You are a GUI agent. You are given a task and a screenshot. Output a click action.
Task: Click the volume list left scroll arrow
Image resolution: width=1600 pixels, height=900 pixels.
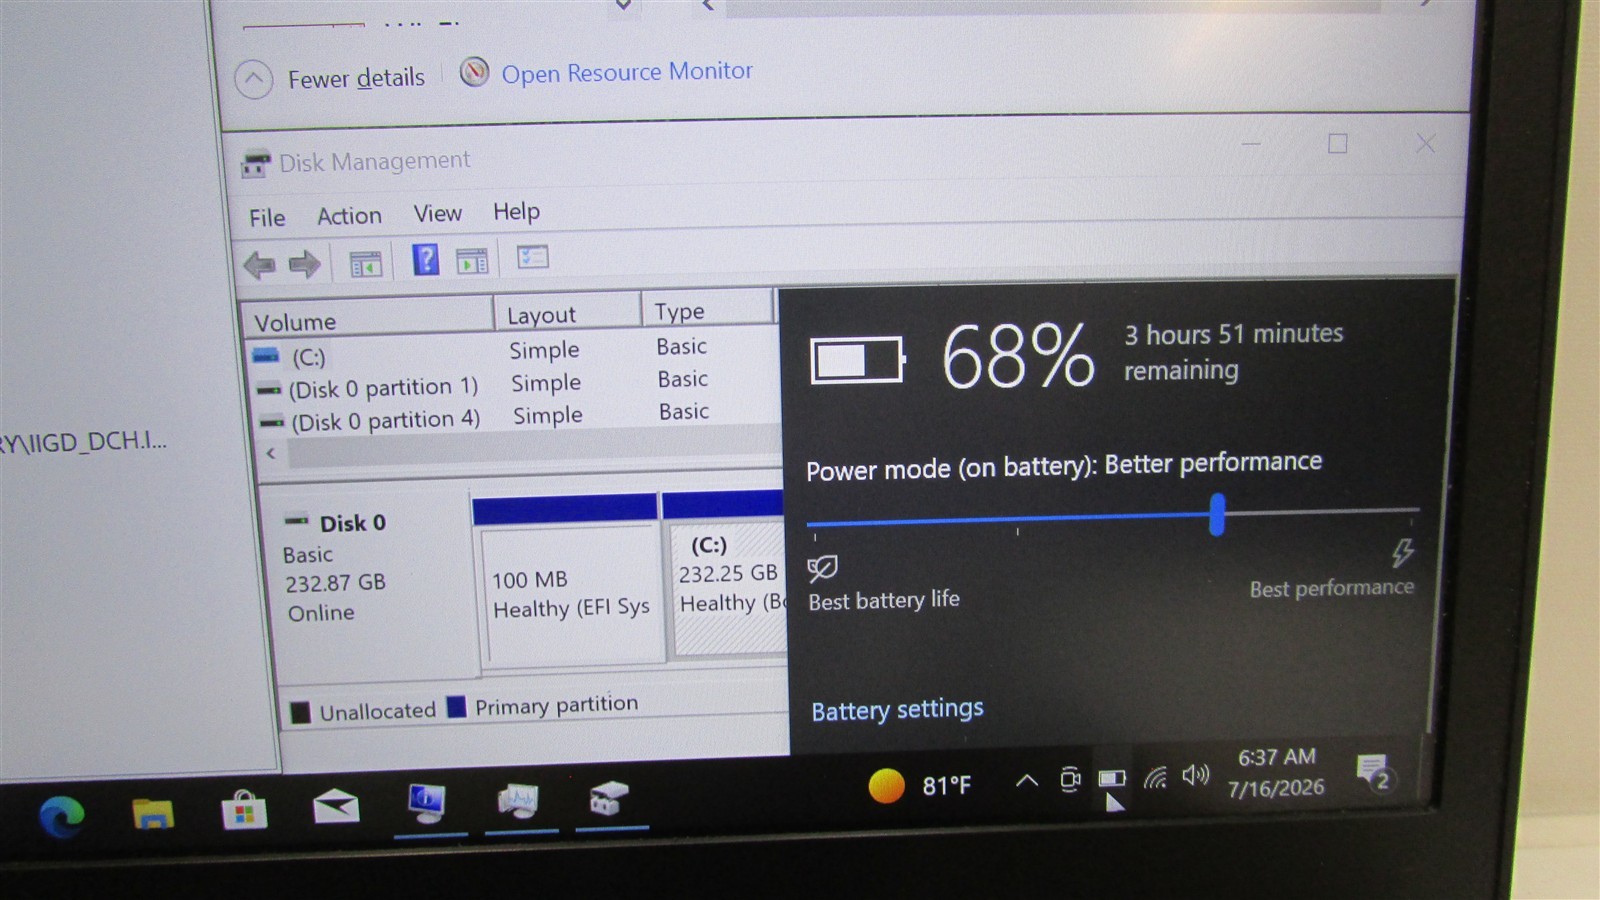pos(271,453)
